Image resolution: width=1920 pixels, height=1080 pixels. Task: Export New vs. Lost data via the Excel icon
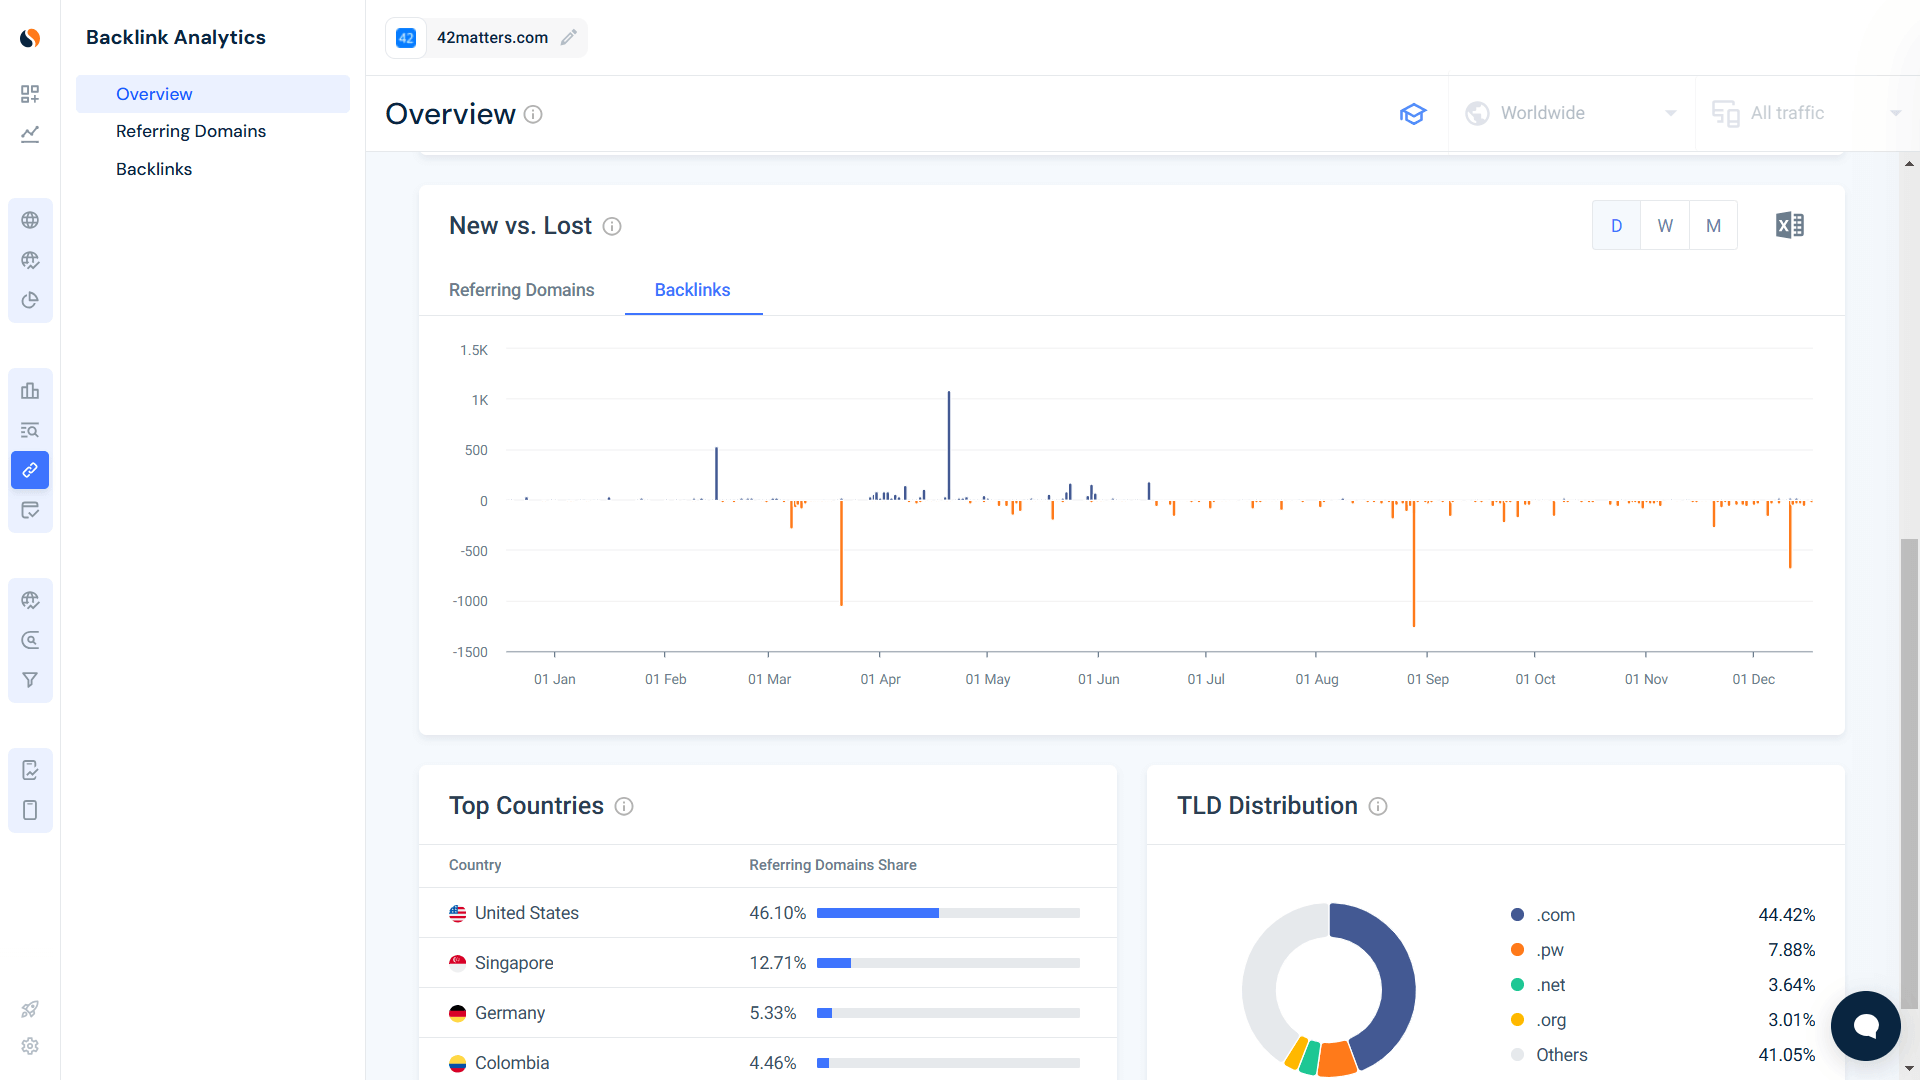click(1790, 225)
